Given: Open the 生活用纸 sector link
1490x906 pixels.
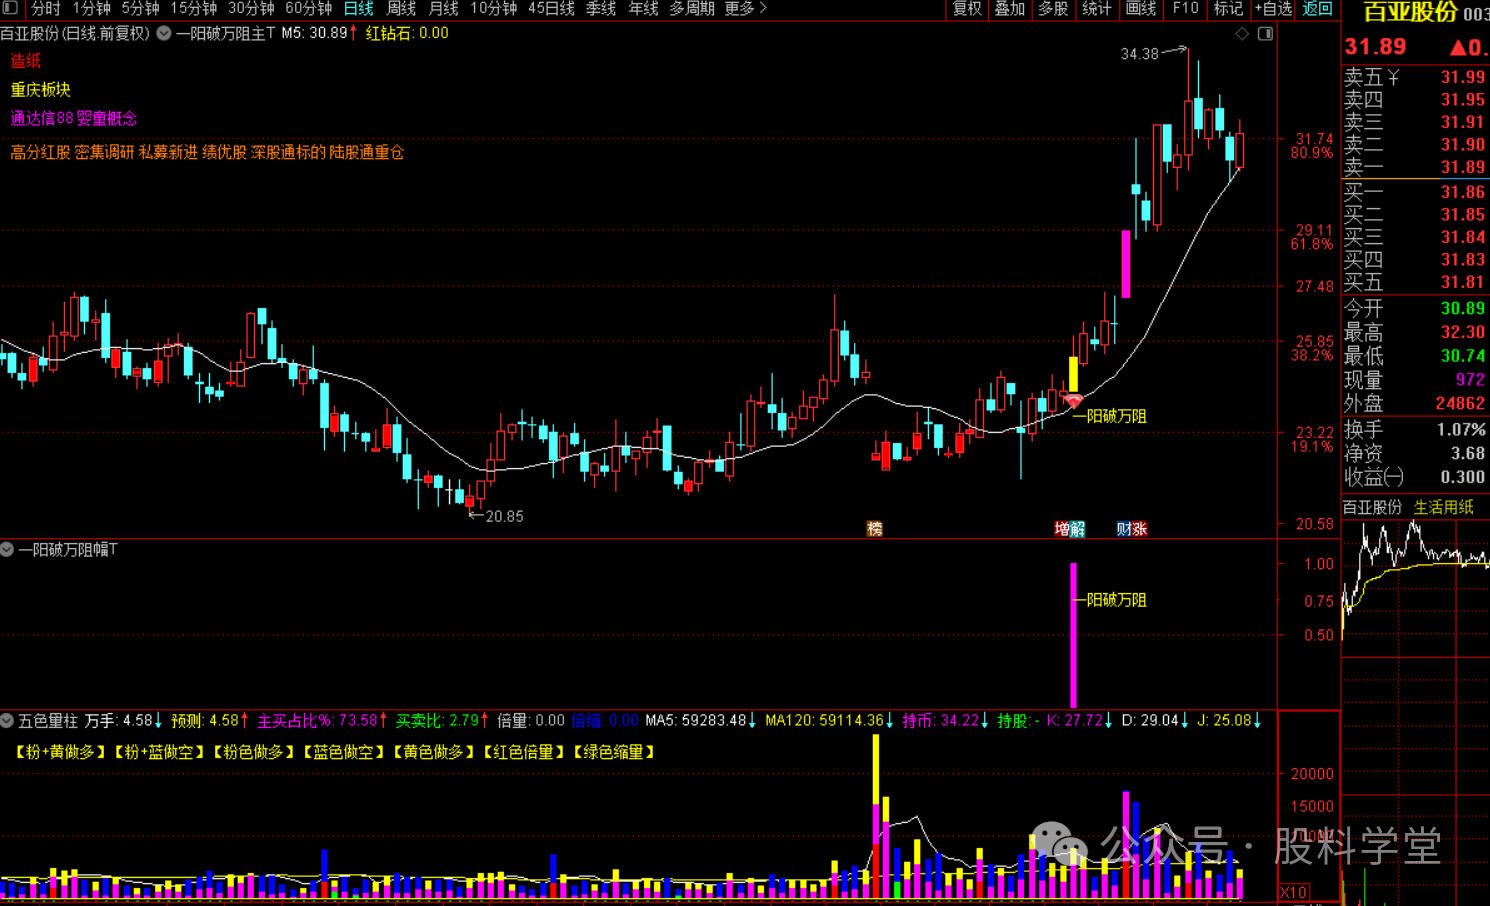Looking at the screenshot, I should (1443, 507).
